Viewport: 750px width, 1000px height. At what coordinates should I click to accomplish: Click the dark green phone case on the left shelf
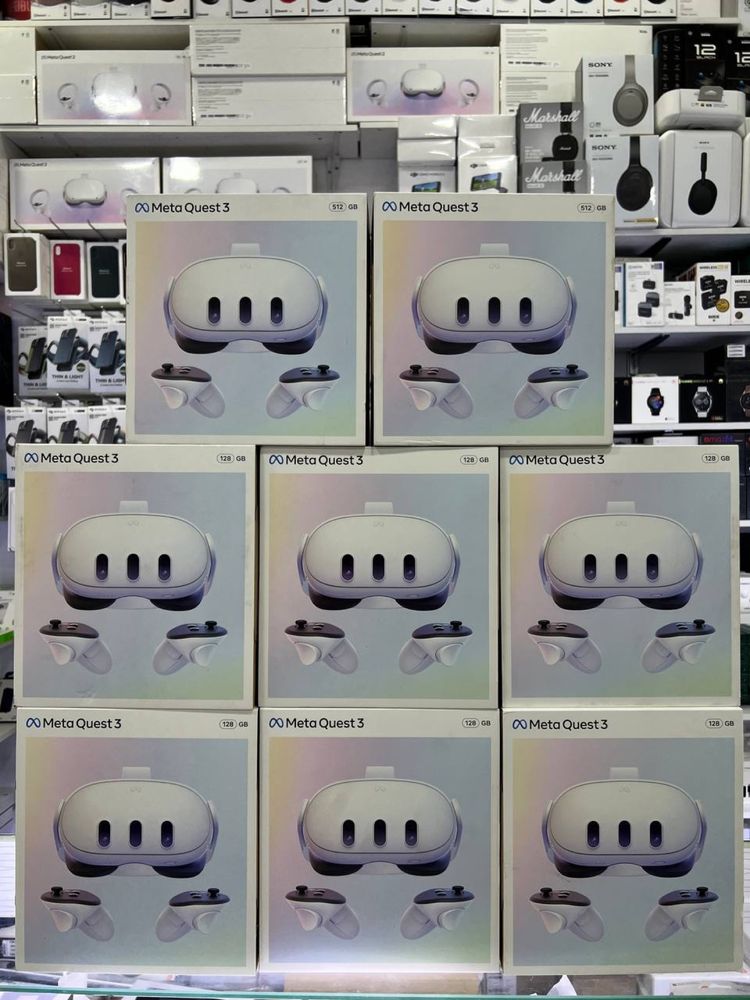[x=104, y=270]
